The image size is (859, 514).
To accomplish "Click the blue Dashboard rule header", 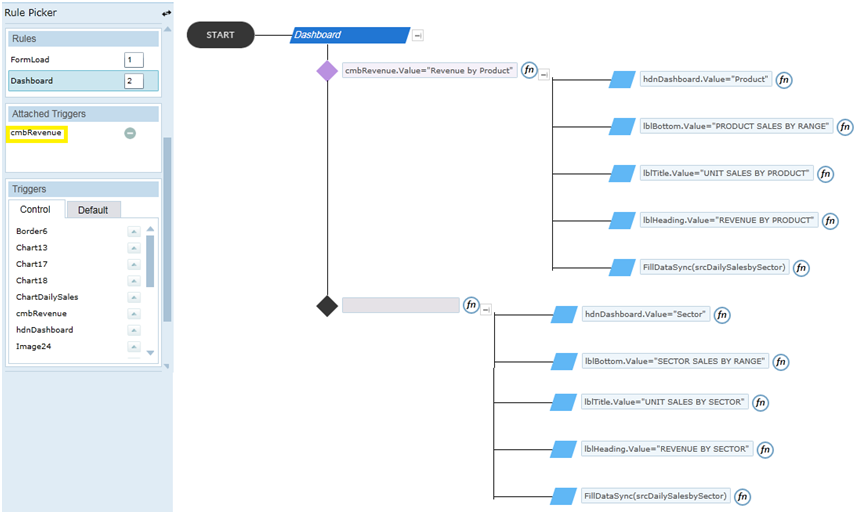I will point(350,35).
